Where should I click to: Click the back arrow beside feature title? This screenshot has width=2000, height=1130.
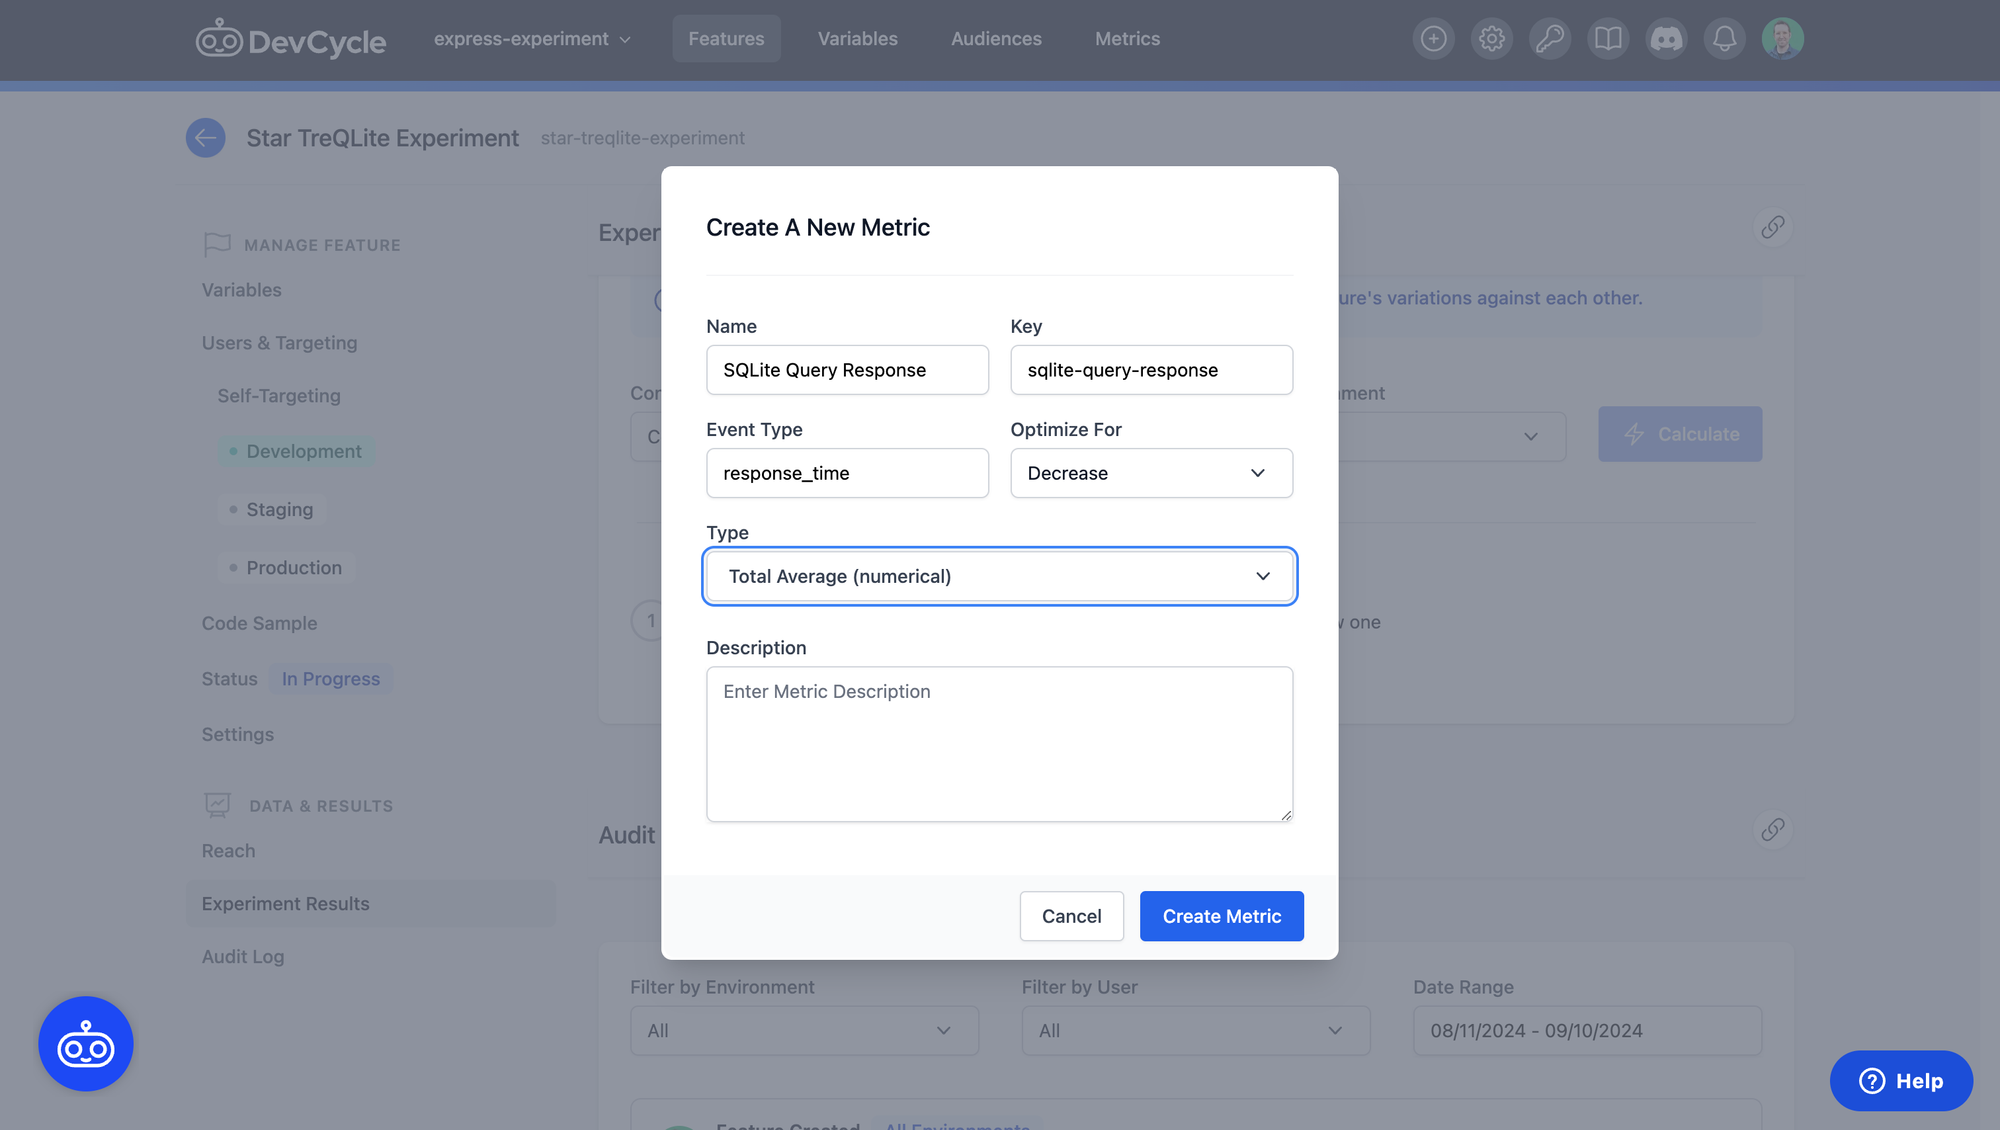pos(206,138)
